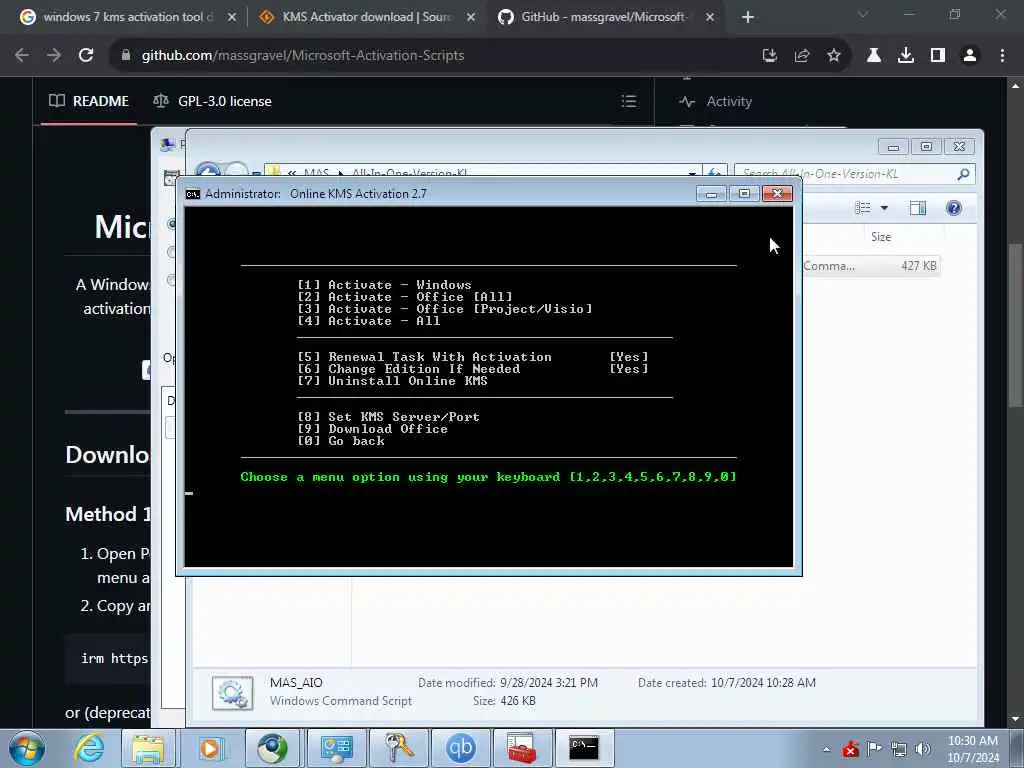
Task: Click Explorer's refresh button beside address bar
Action: tap(714, 174)
